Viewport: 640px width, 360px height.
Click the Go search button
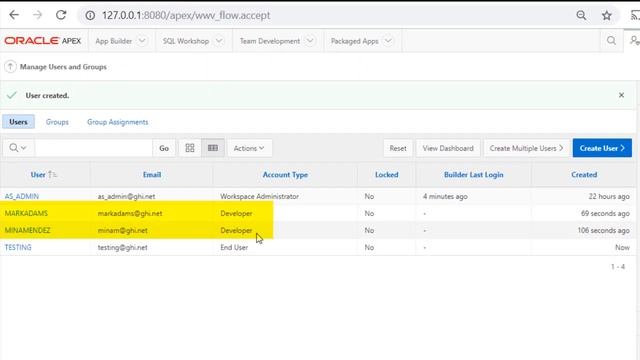tap(164, 148)
